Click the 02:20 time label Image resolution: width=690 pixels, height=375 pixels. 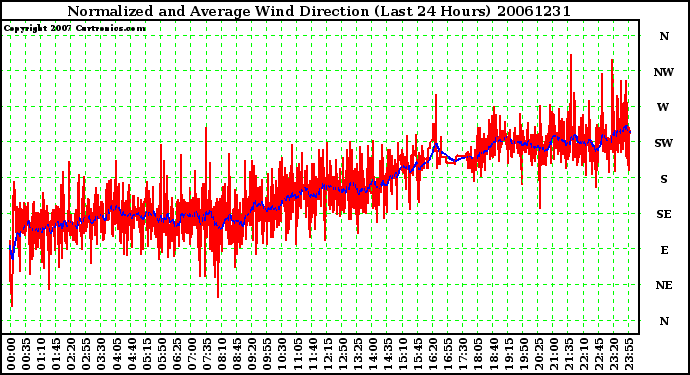[71, 354]
